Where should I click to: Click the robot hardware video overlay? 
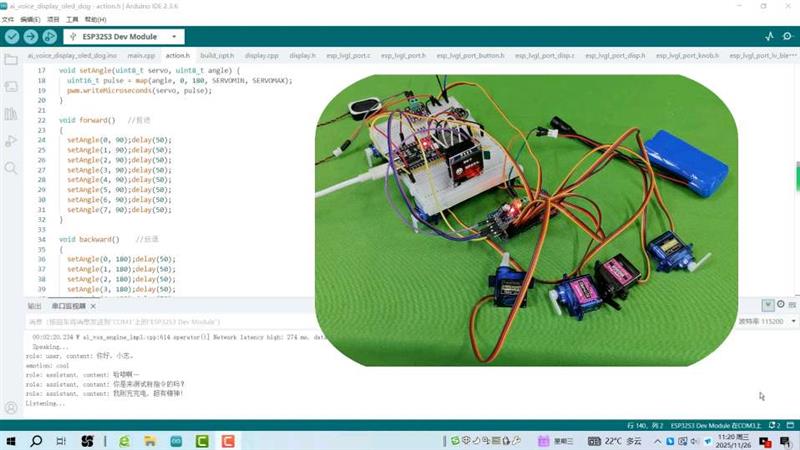pos(526,220)
